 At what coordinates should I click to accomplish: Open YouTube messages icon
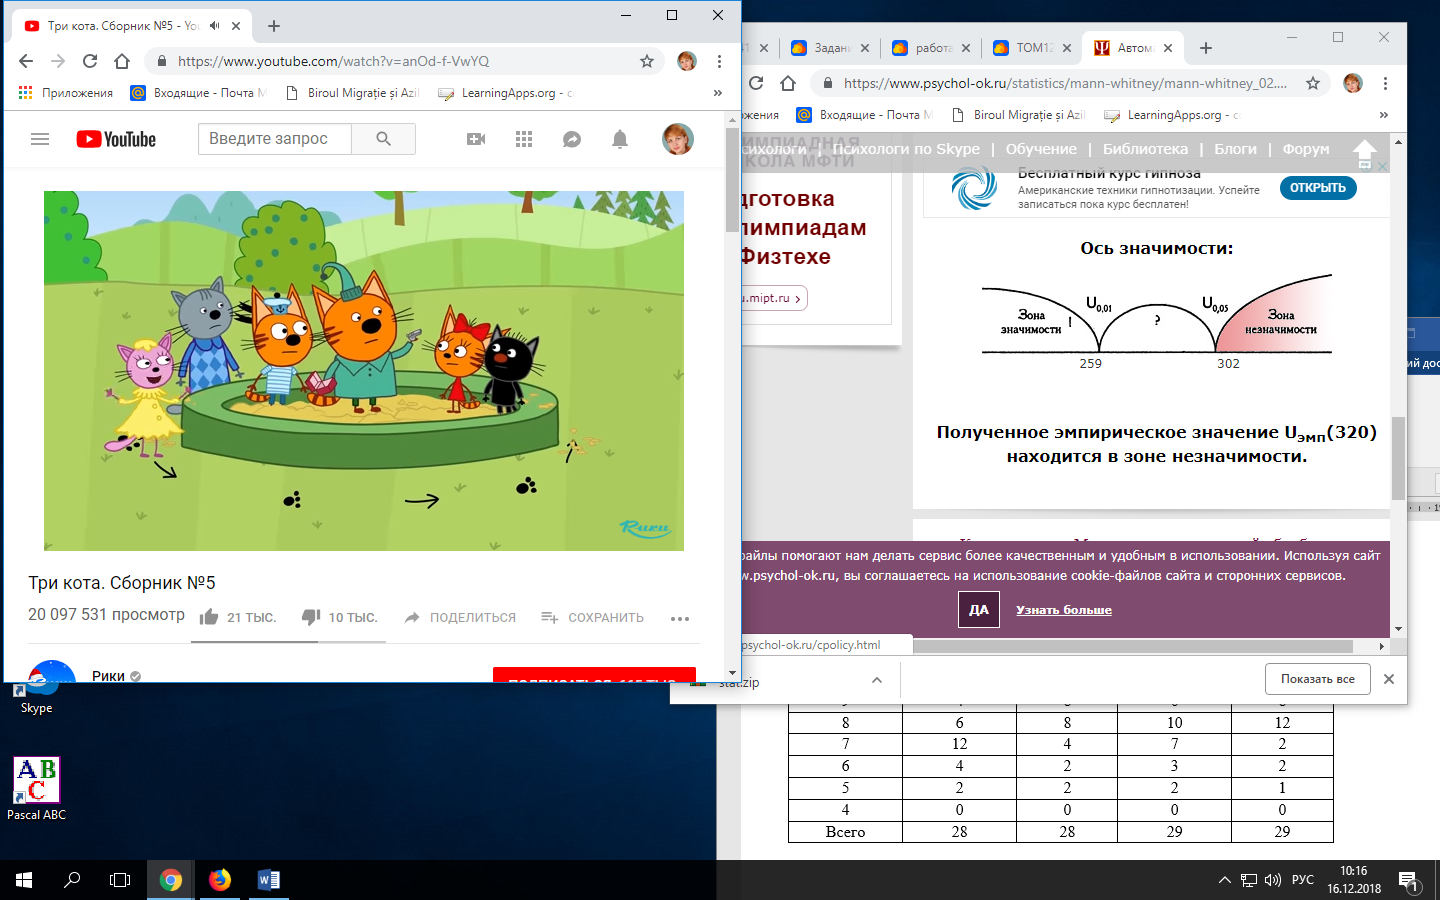coord(572,139)
